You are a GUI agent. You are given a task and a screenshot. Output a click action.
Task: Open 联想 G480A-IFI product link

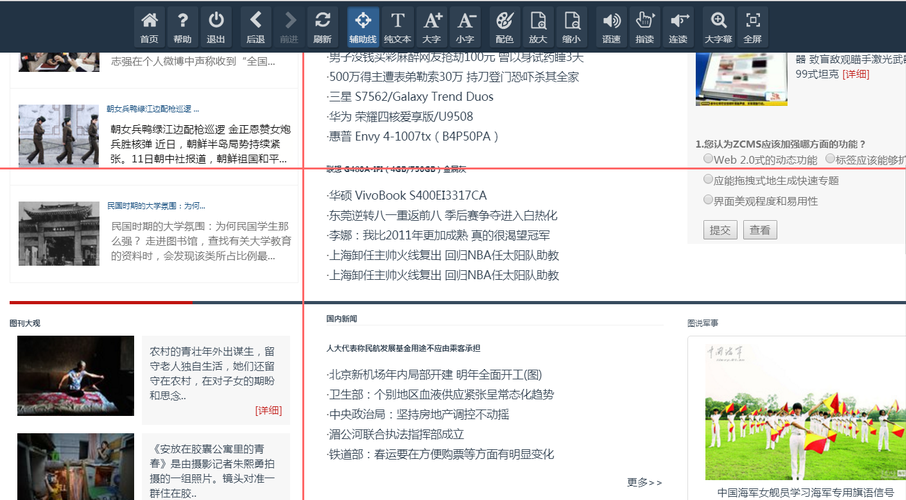click(396, 169)
